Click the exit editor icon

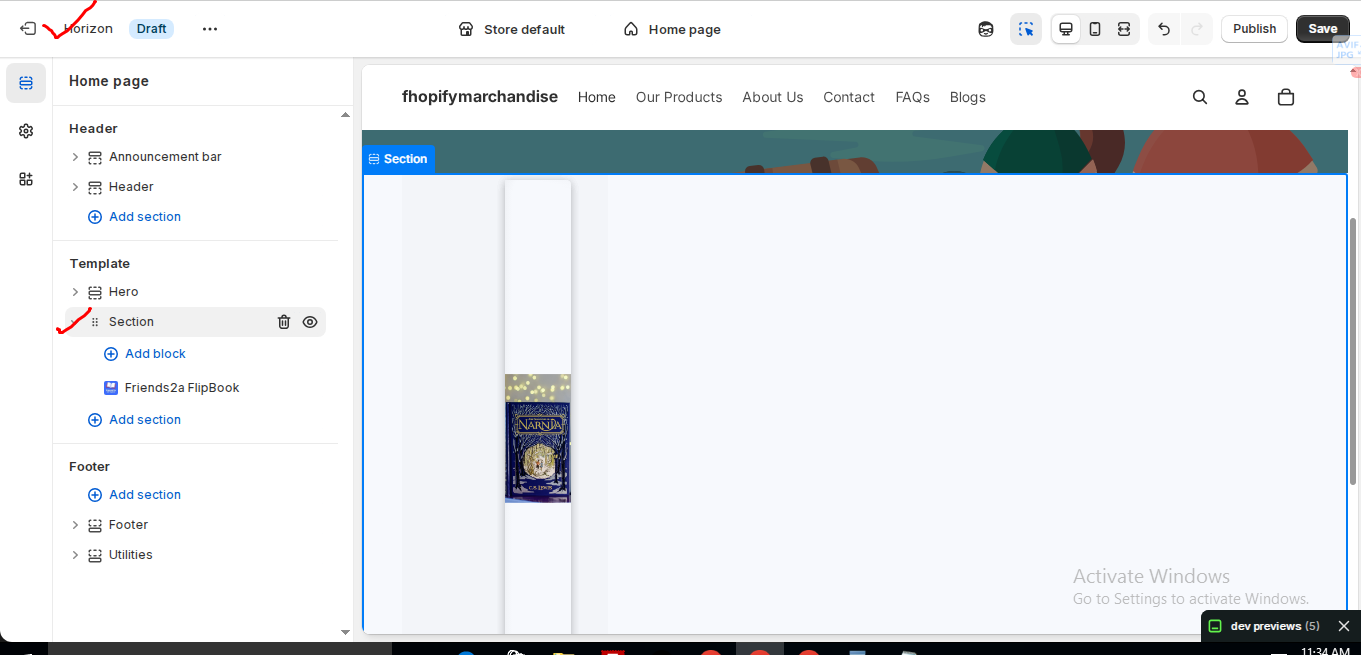(x=28, y=29)
